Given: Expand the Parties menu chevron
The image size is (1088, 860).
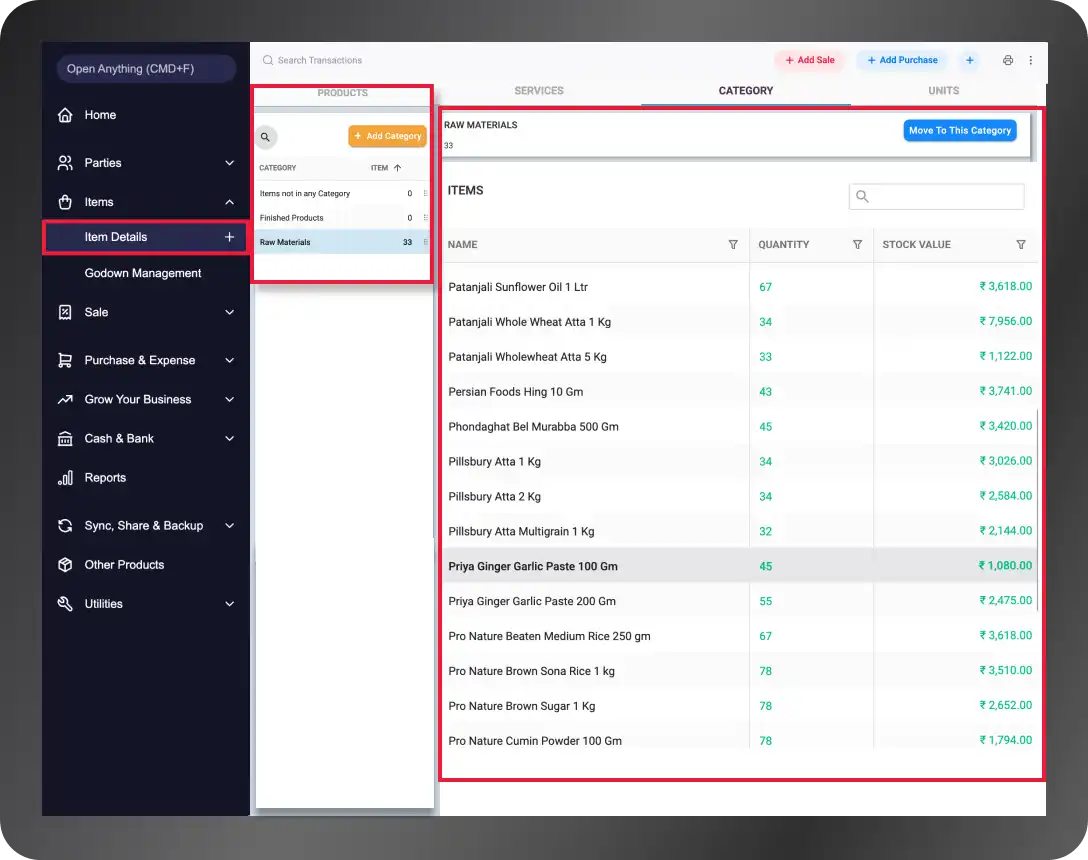Looking at the screenshot, I should [230, 163].
